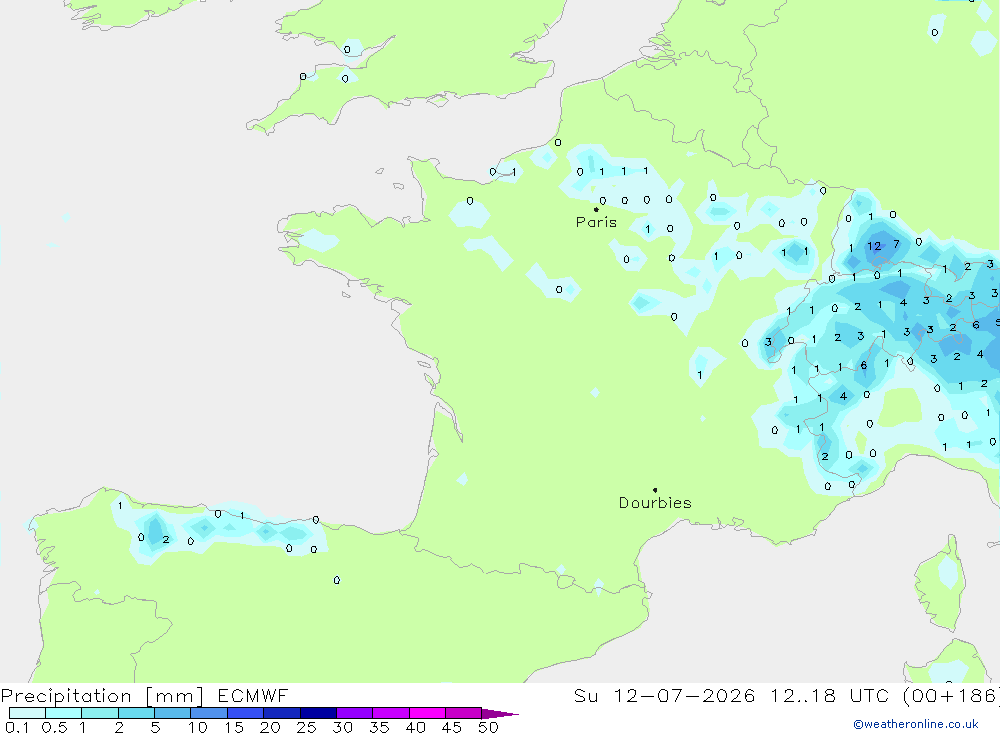
Task: Click the '12' precipitation value on map
Action: (874, 246)
